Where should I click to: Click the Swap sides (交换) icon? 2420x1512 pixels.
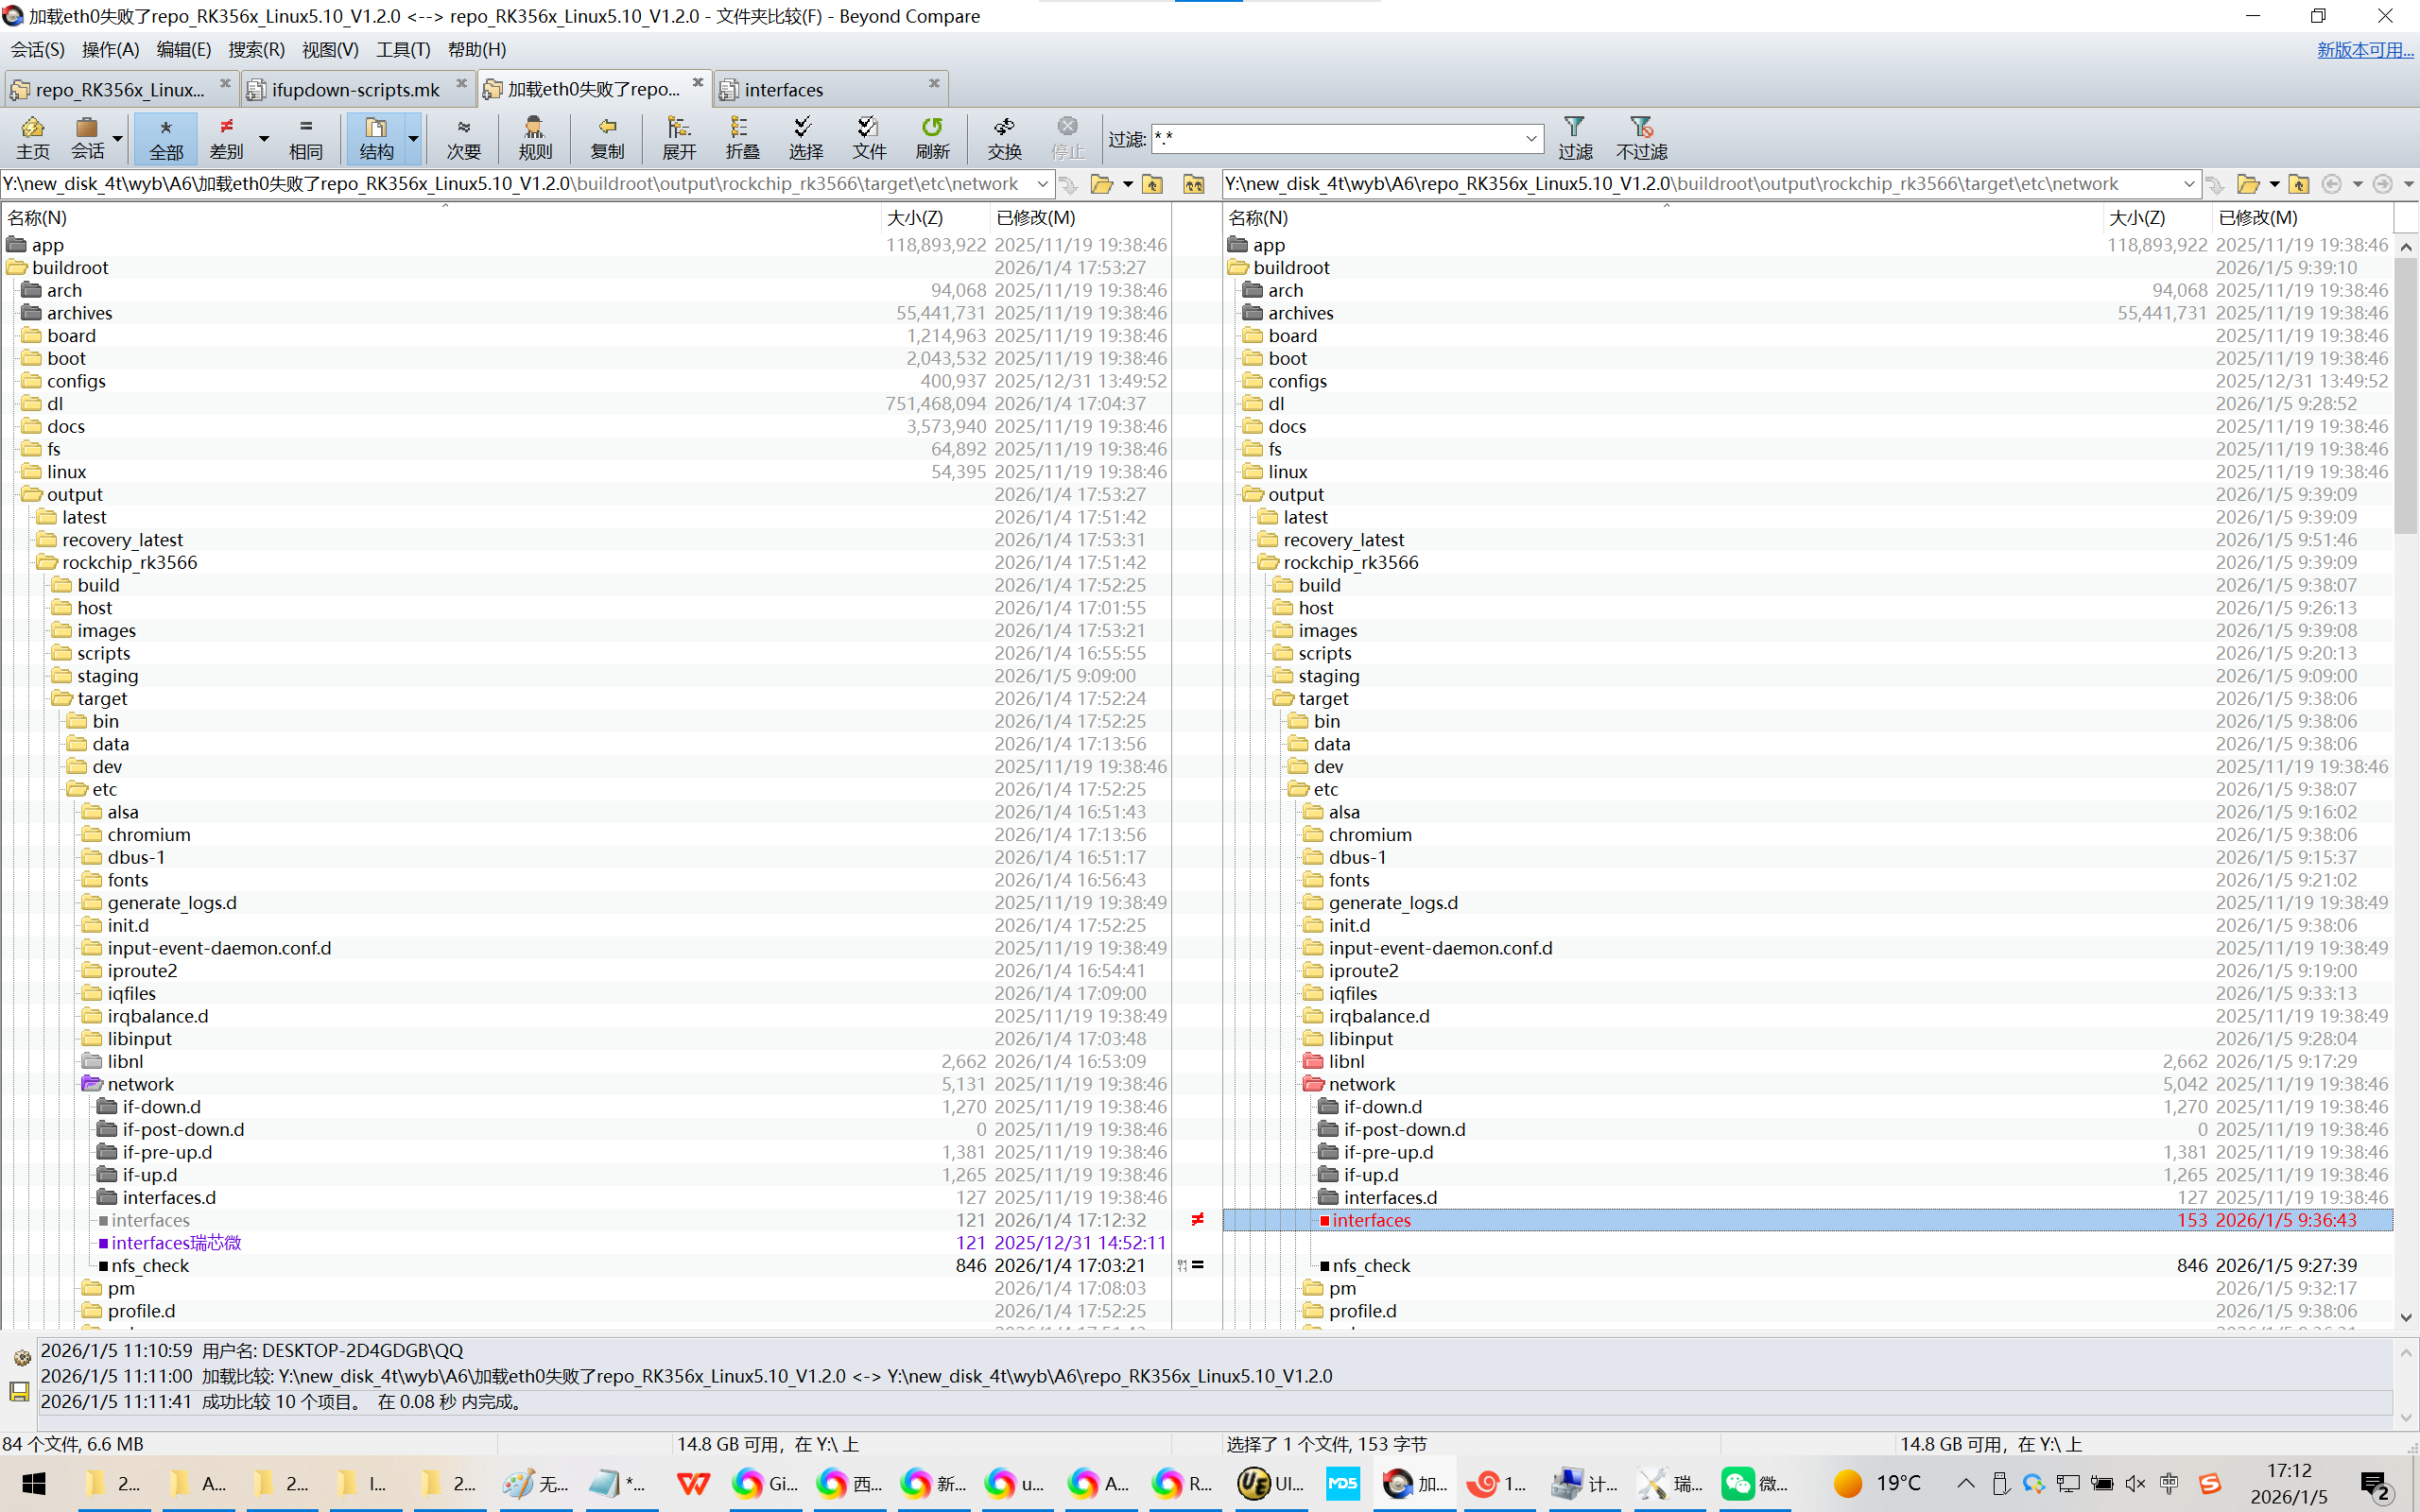point(1004,138)
